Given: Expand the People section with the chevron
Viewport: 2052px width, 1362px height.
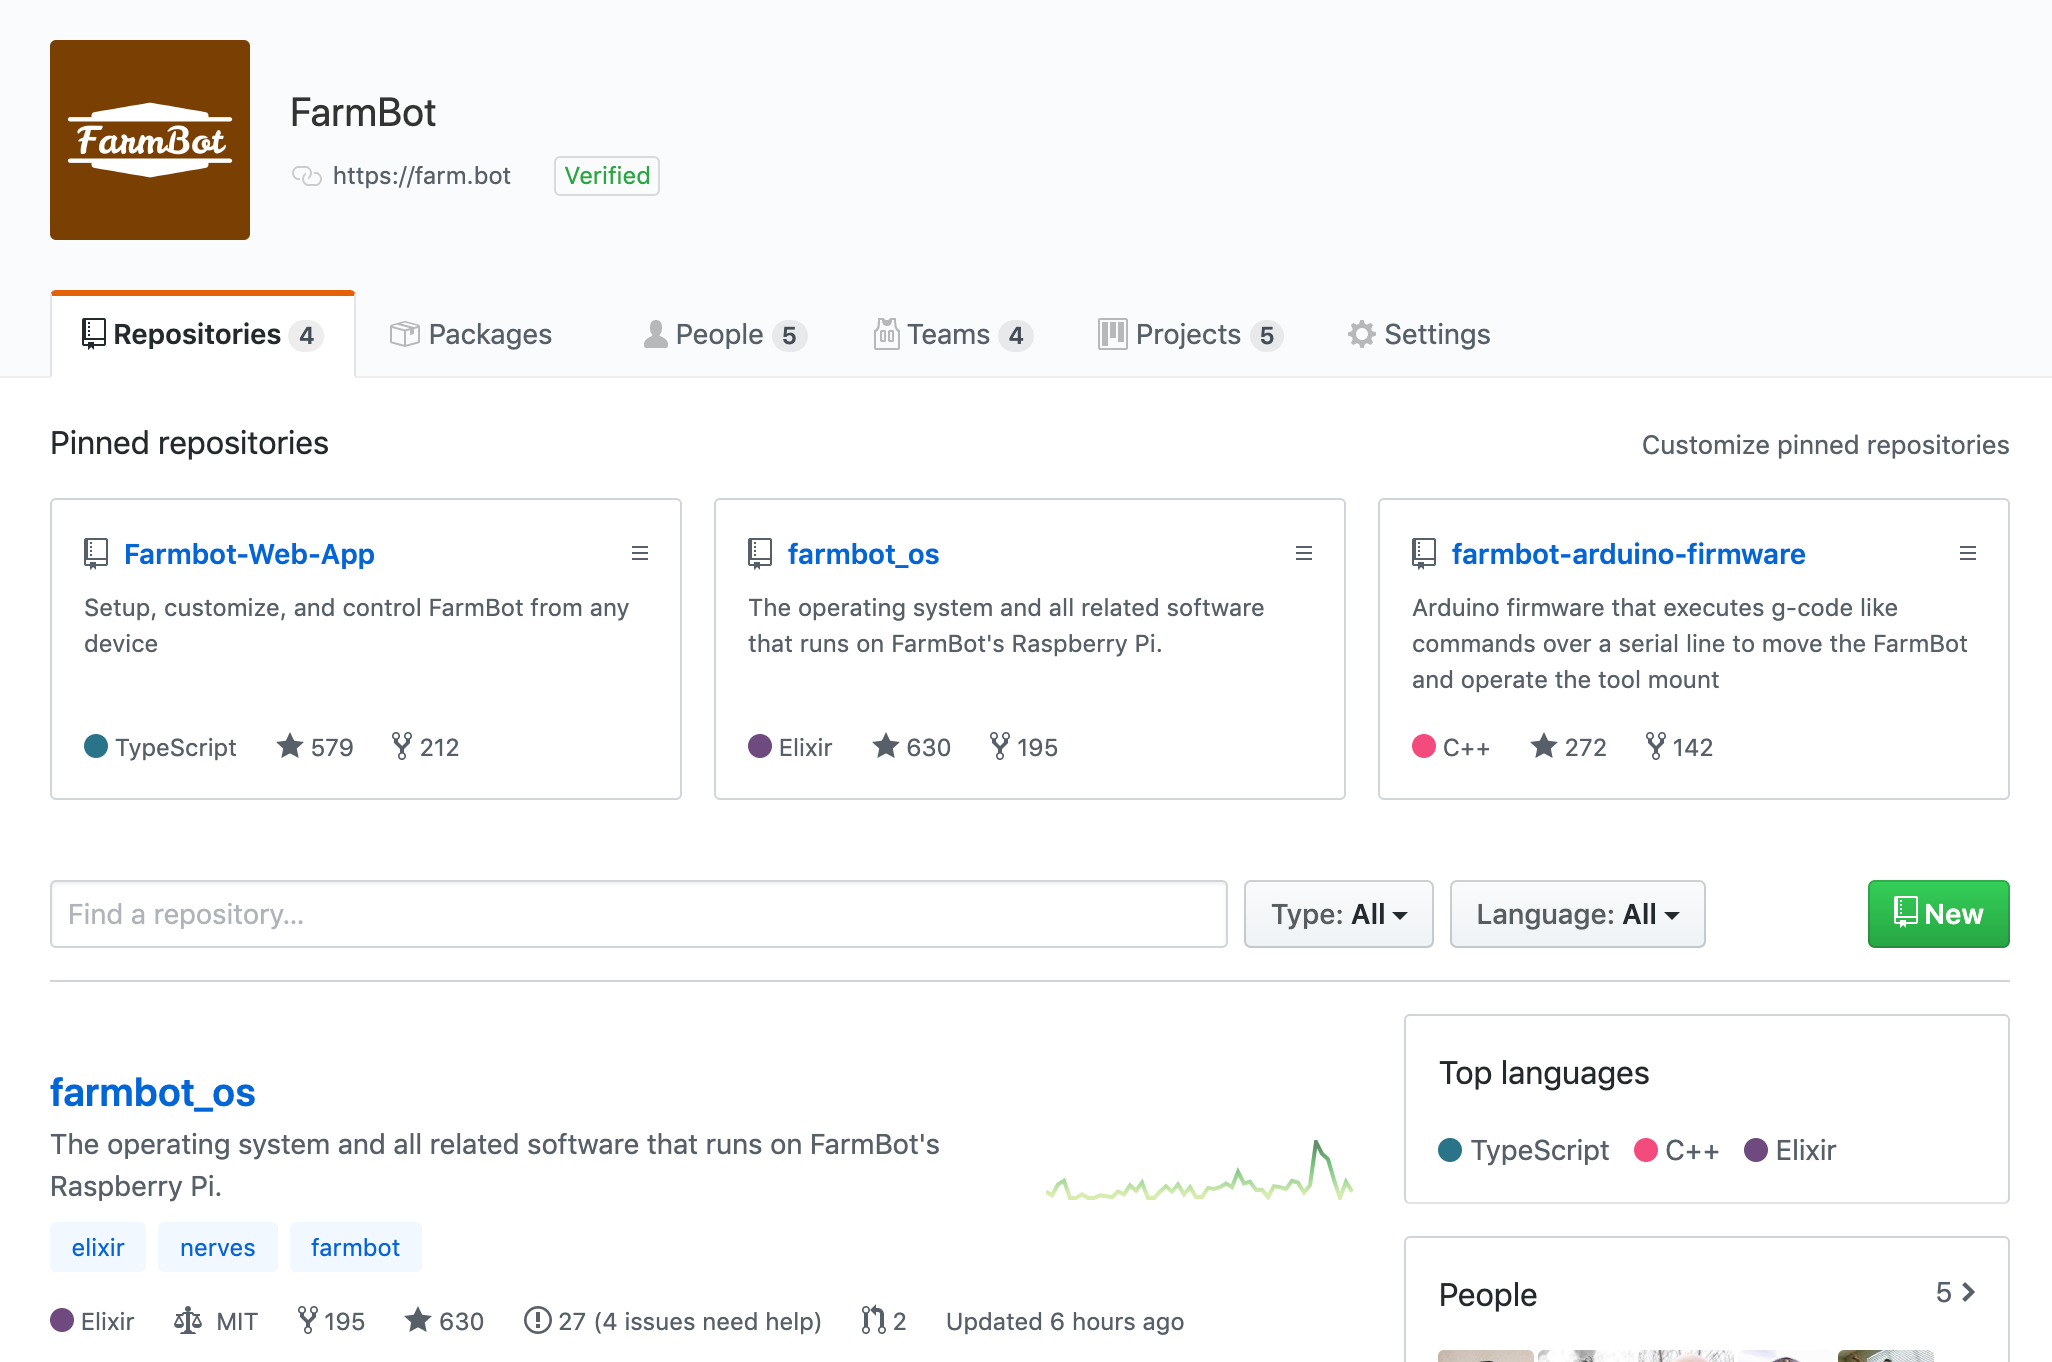Looking at the screenshot, I should [x=1966, y=1293].
